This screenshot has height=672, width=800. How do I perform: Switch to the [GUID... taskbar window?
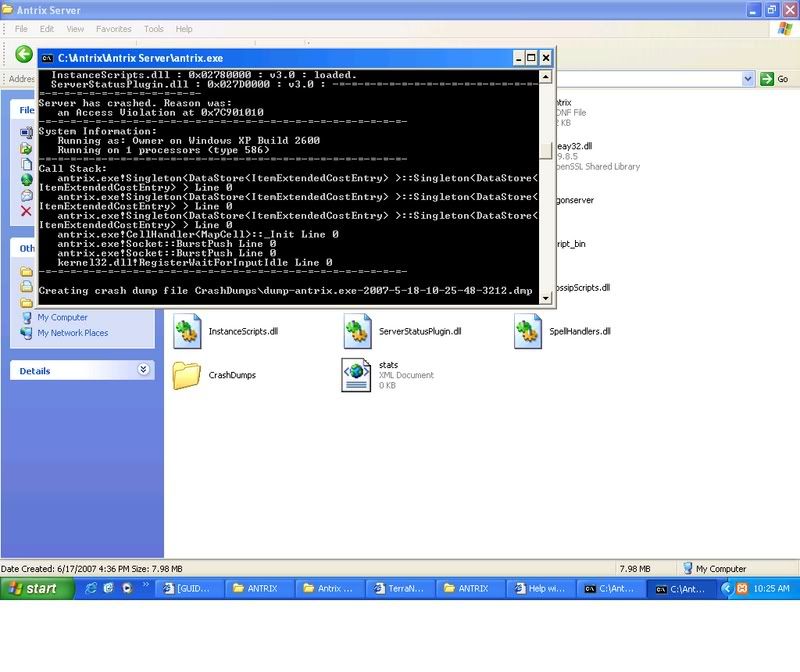[x=188, y=589]
